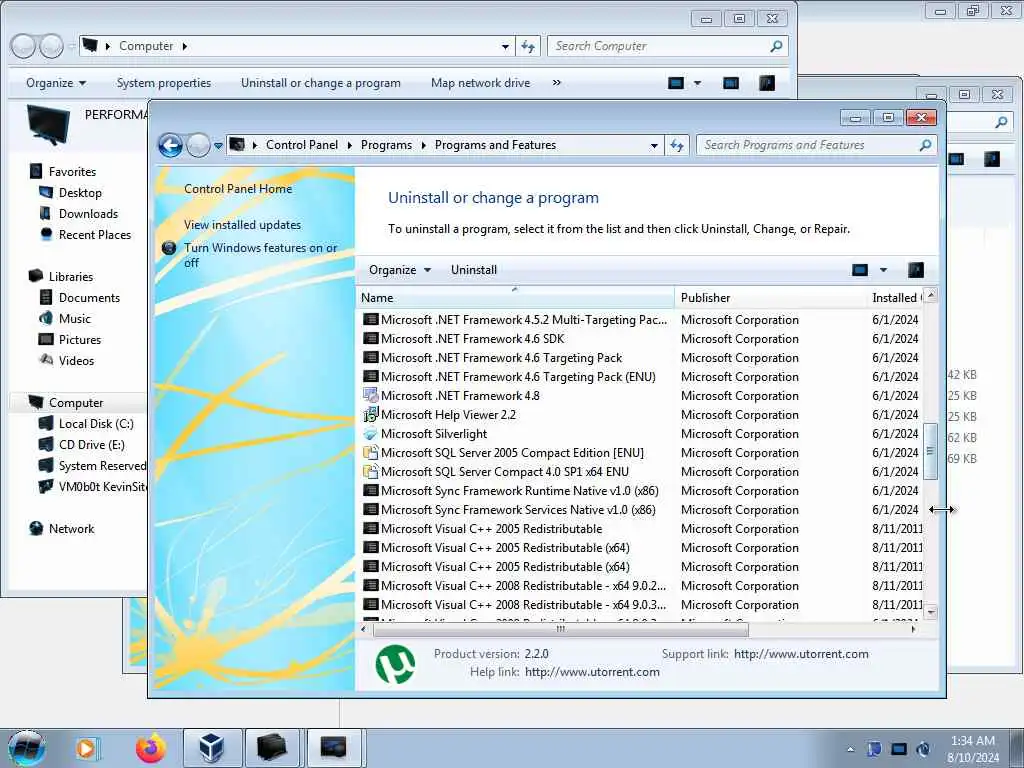Open recent pages dropdown next to forward button
The width and height of the screenshot is (1024, 768).
pos(218,146)
